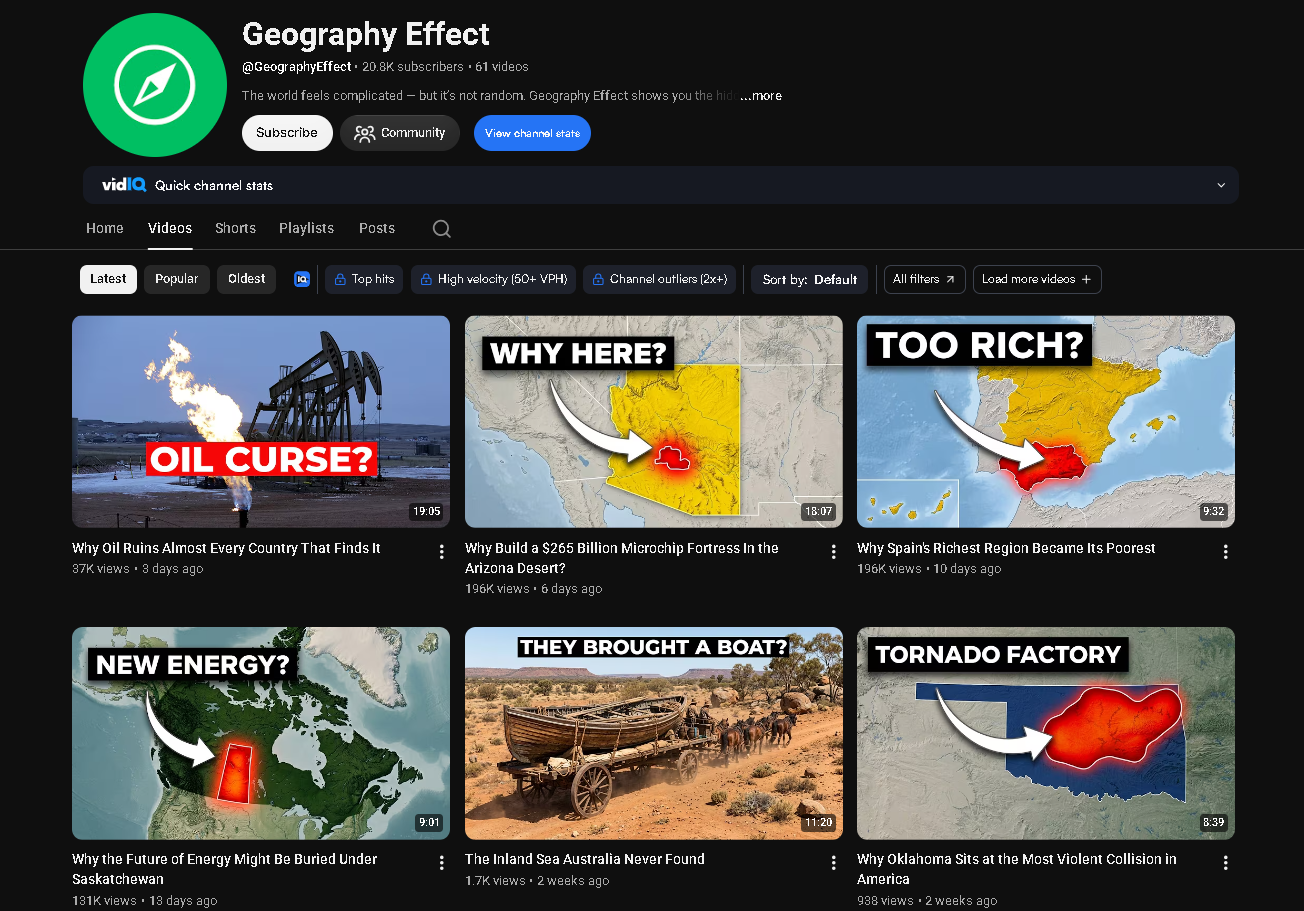Screen dimensions: 1304x911
Task: Click 196K views • 10 days ago text
Action: click(929, 569)
